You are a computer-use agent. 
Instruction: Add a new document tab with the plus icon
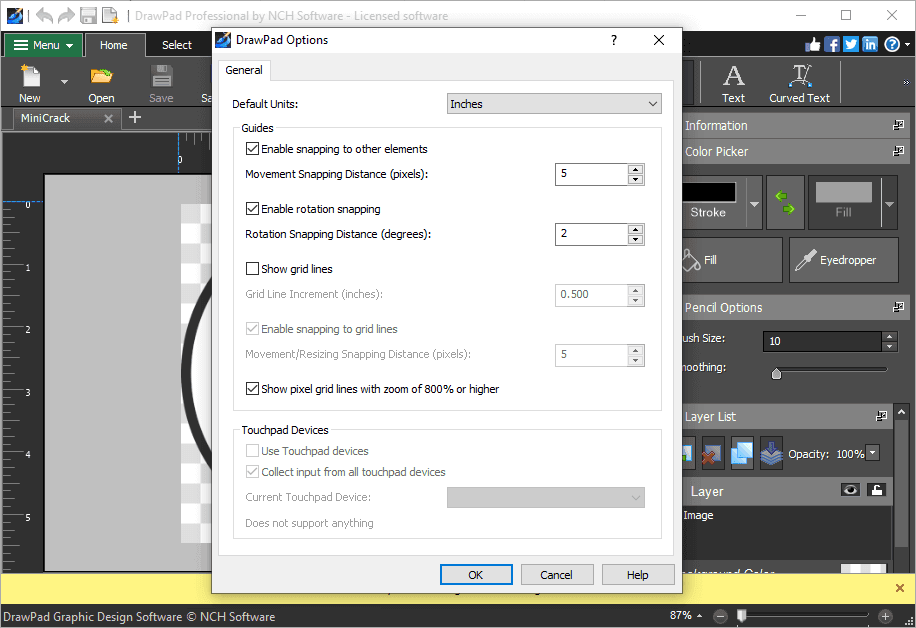pos(135,117)
